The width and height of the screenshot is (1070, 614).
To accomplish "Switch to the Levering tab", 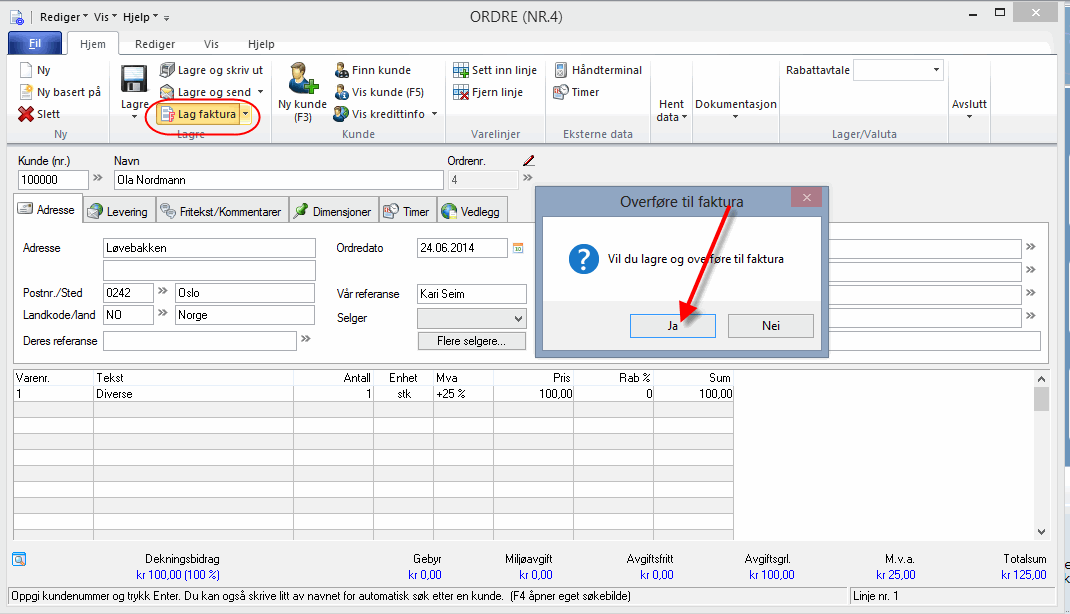I will (117, 211).
